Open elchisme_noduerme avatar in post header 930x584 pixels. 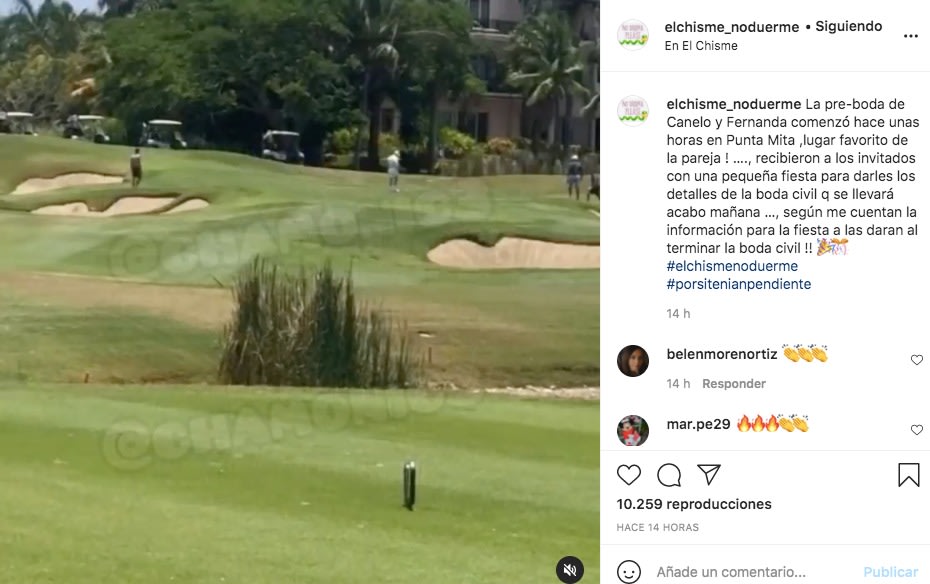[633, 35]
